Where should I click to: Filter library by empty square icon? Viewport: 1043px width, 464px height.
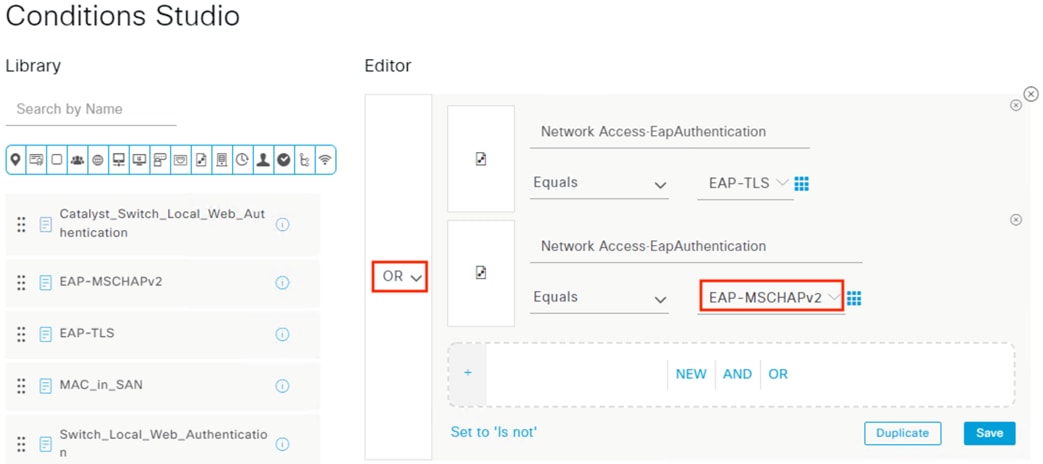tap(57, 160)
